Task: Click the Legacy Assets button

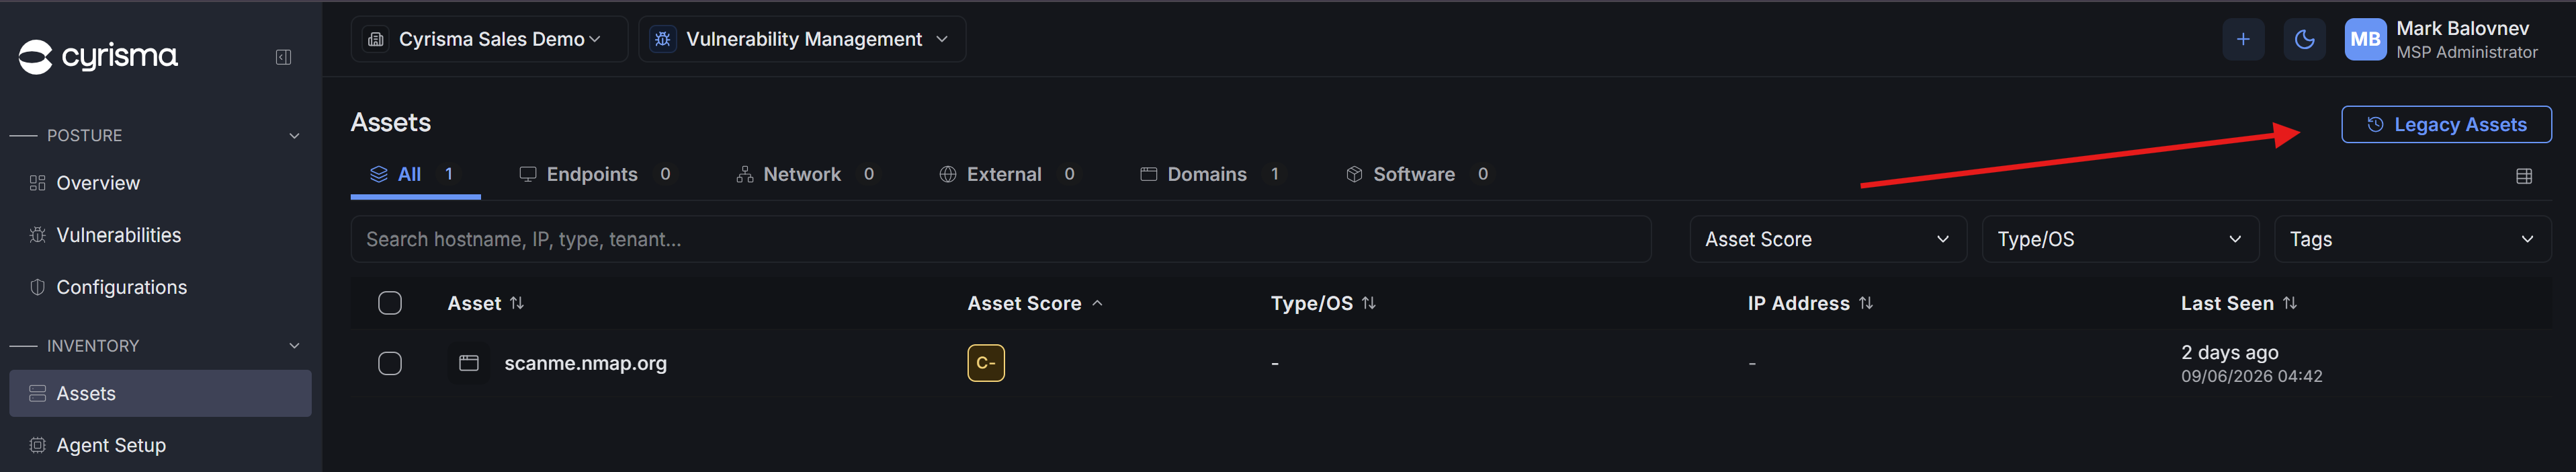Action: point(2446,124)
